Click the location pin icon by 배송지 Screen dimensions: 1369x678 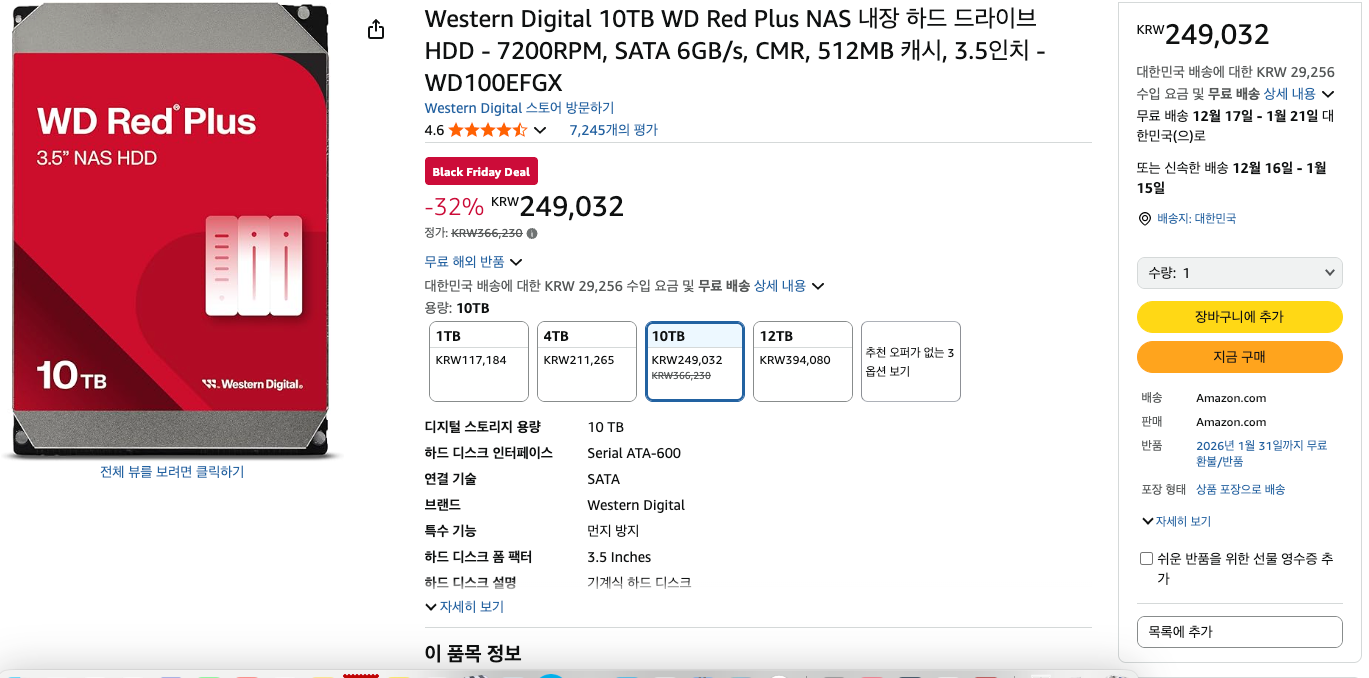coord(1145,219)
